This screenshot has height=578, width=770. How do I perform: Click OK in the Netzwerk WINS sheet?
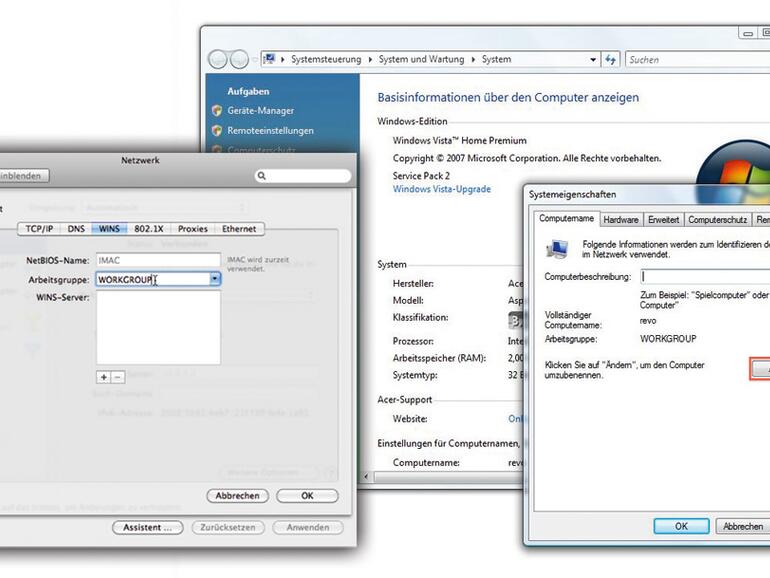tap(307, 495)
